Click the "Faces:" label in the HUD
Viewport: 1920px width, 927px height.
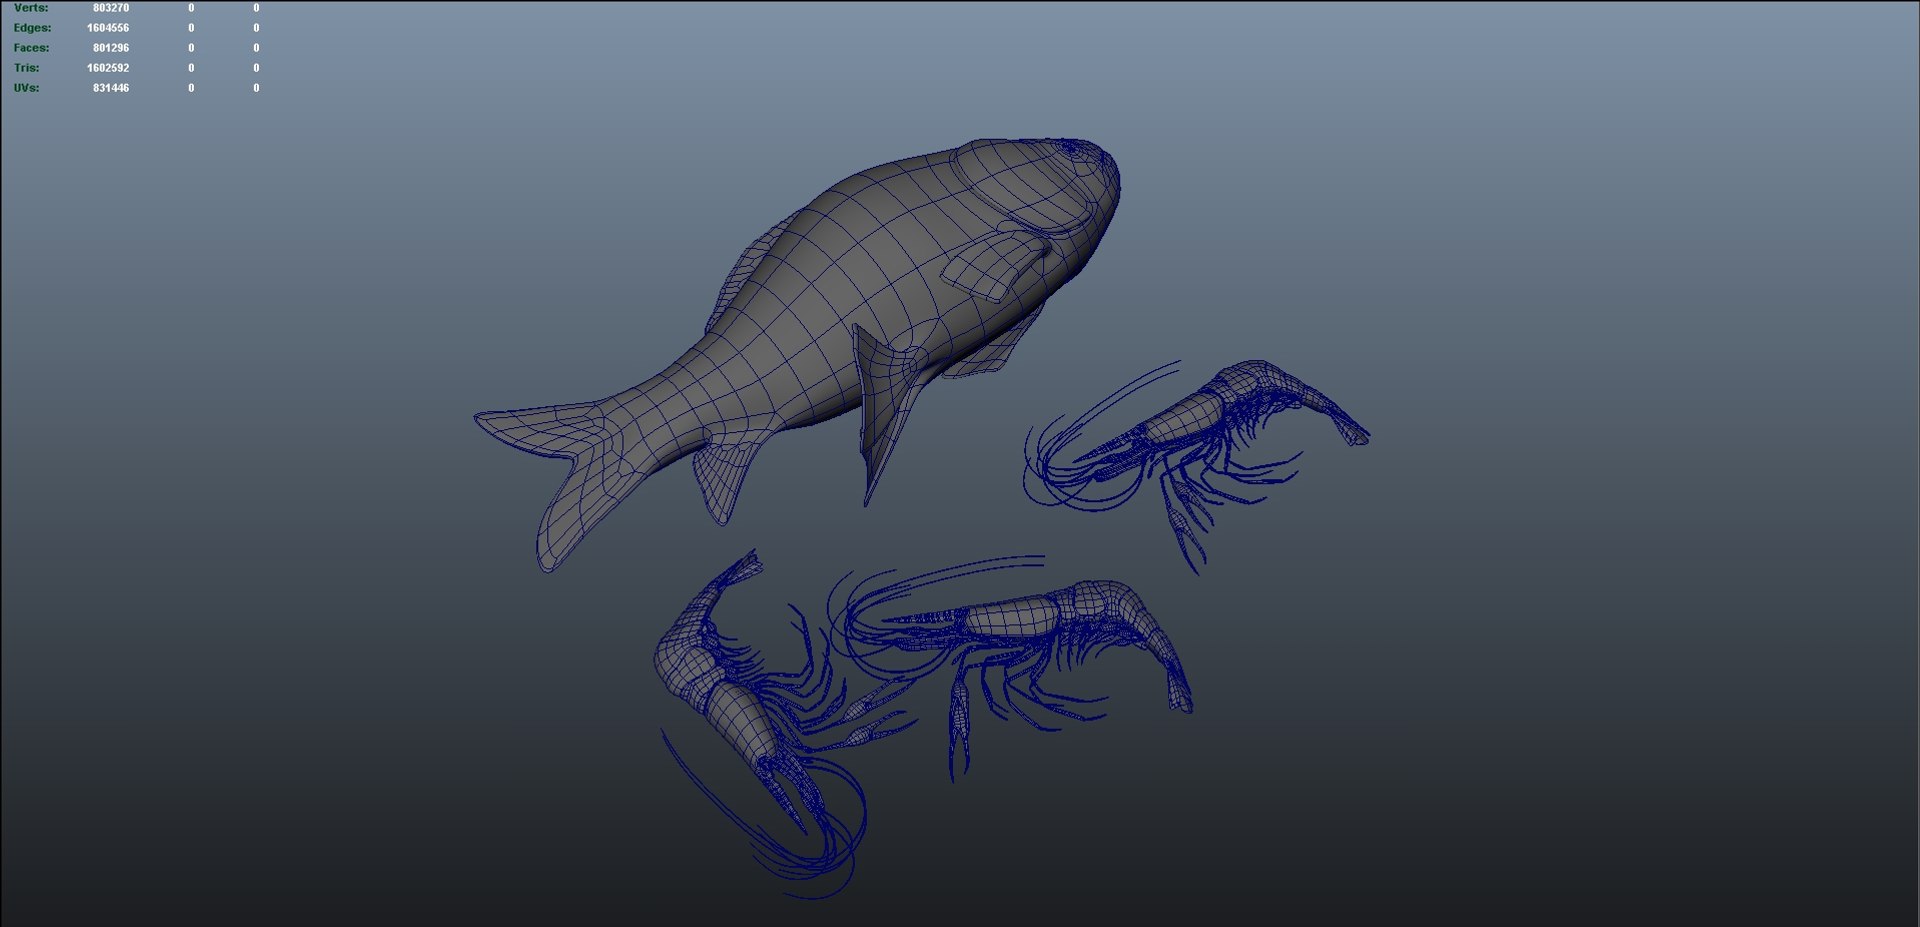pos(31,48)
